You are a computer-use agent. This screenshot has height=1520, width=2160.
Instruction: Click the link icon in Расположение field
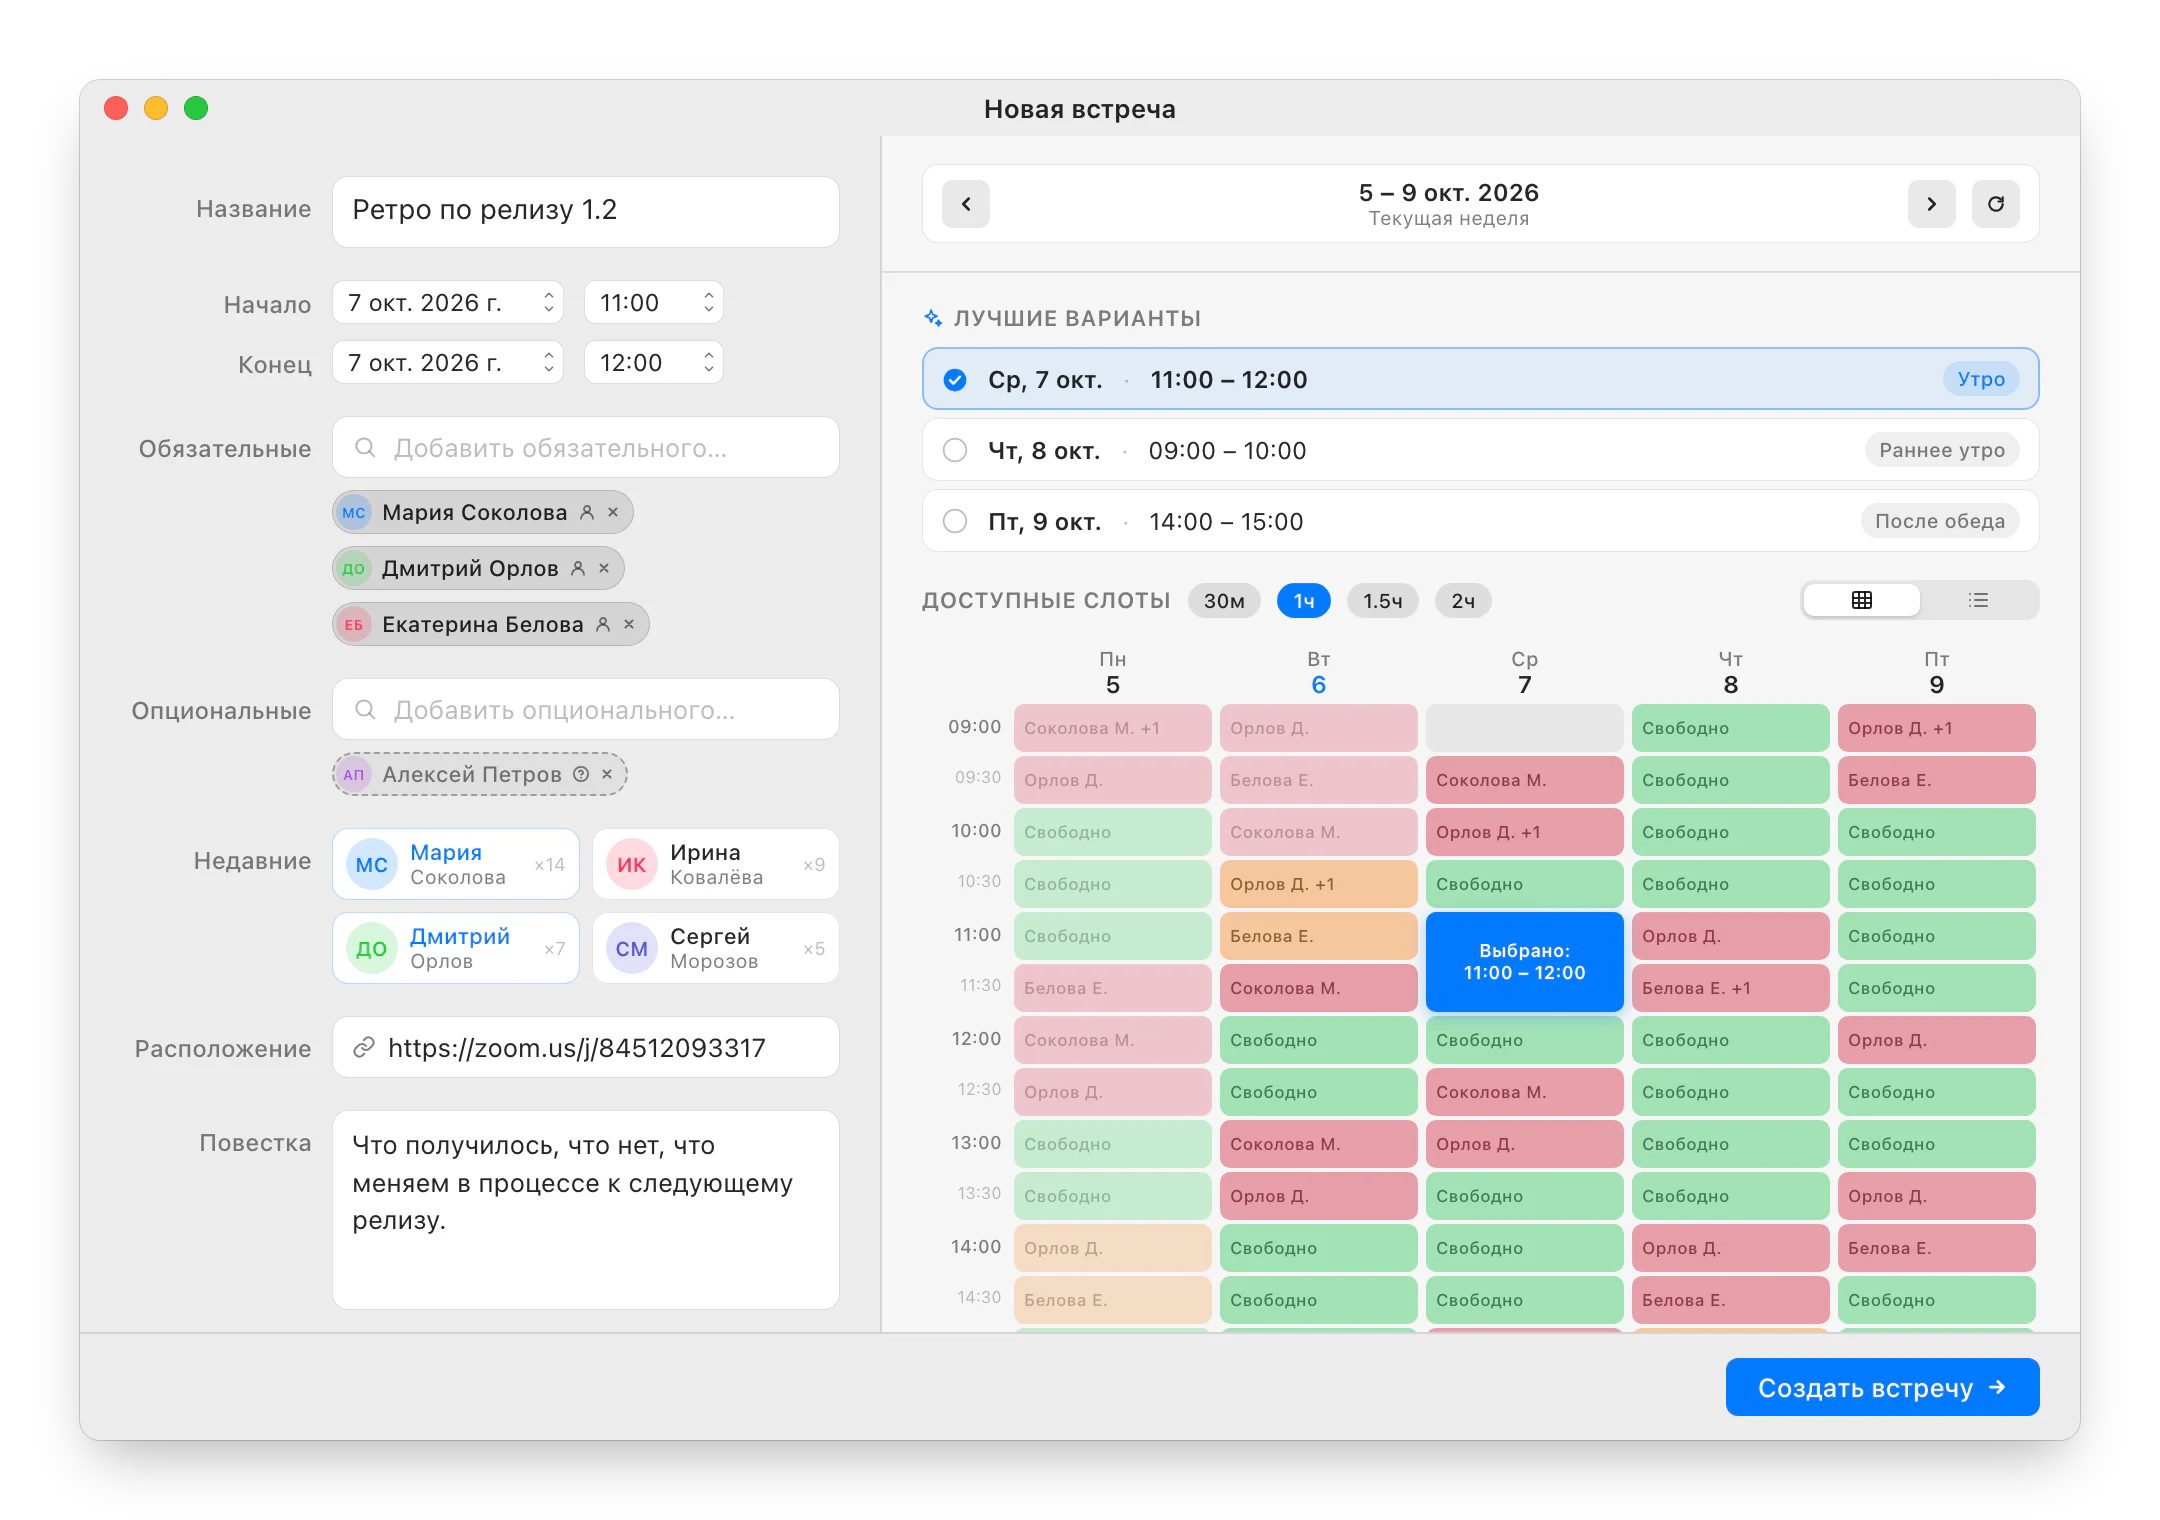click(364, 1047)
